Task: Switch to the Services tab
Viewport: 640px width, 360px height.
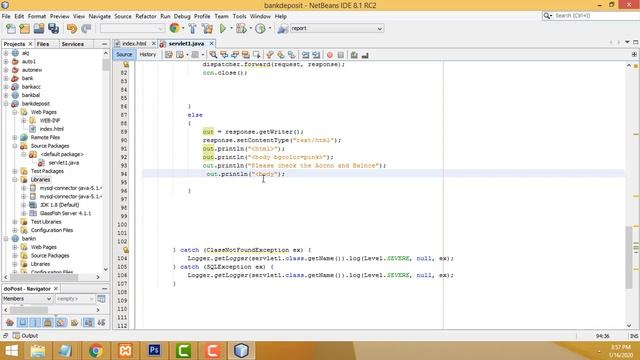Action: [73, 44]
